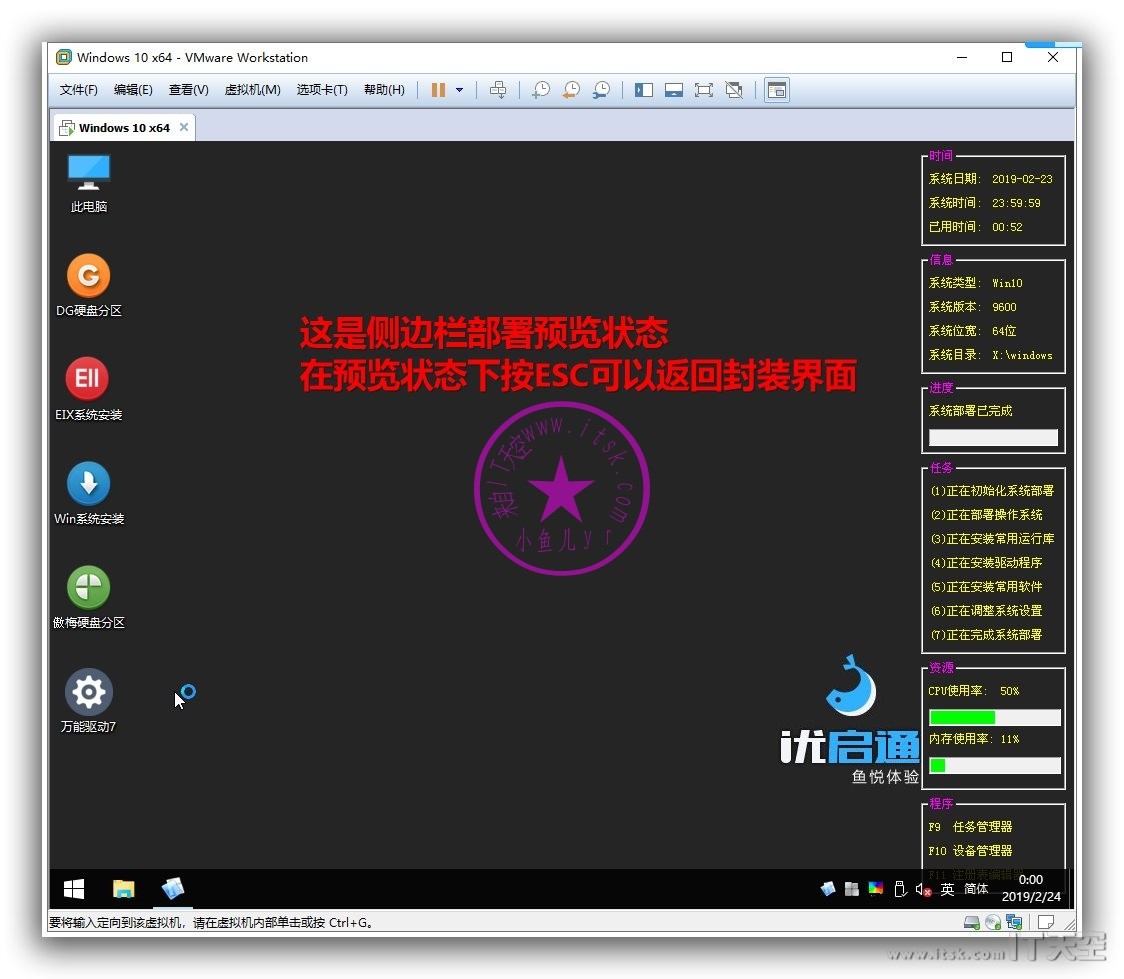Click task (6)正在调整系统设置
The width and height of the screenshot is (1124, 979).
(986, 611)
